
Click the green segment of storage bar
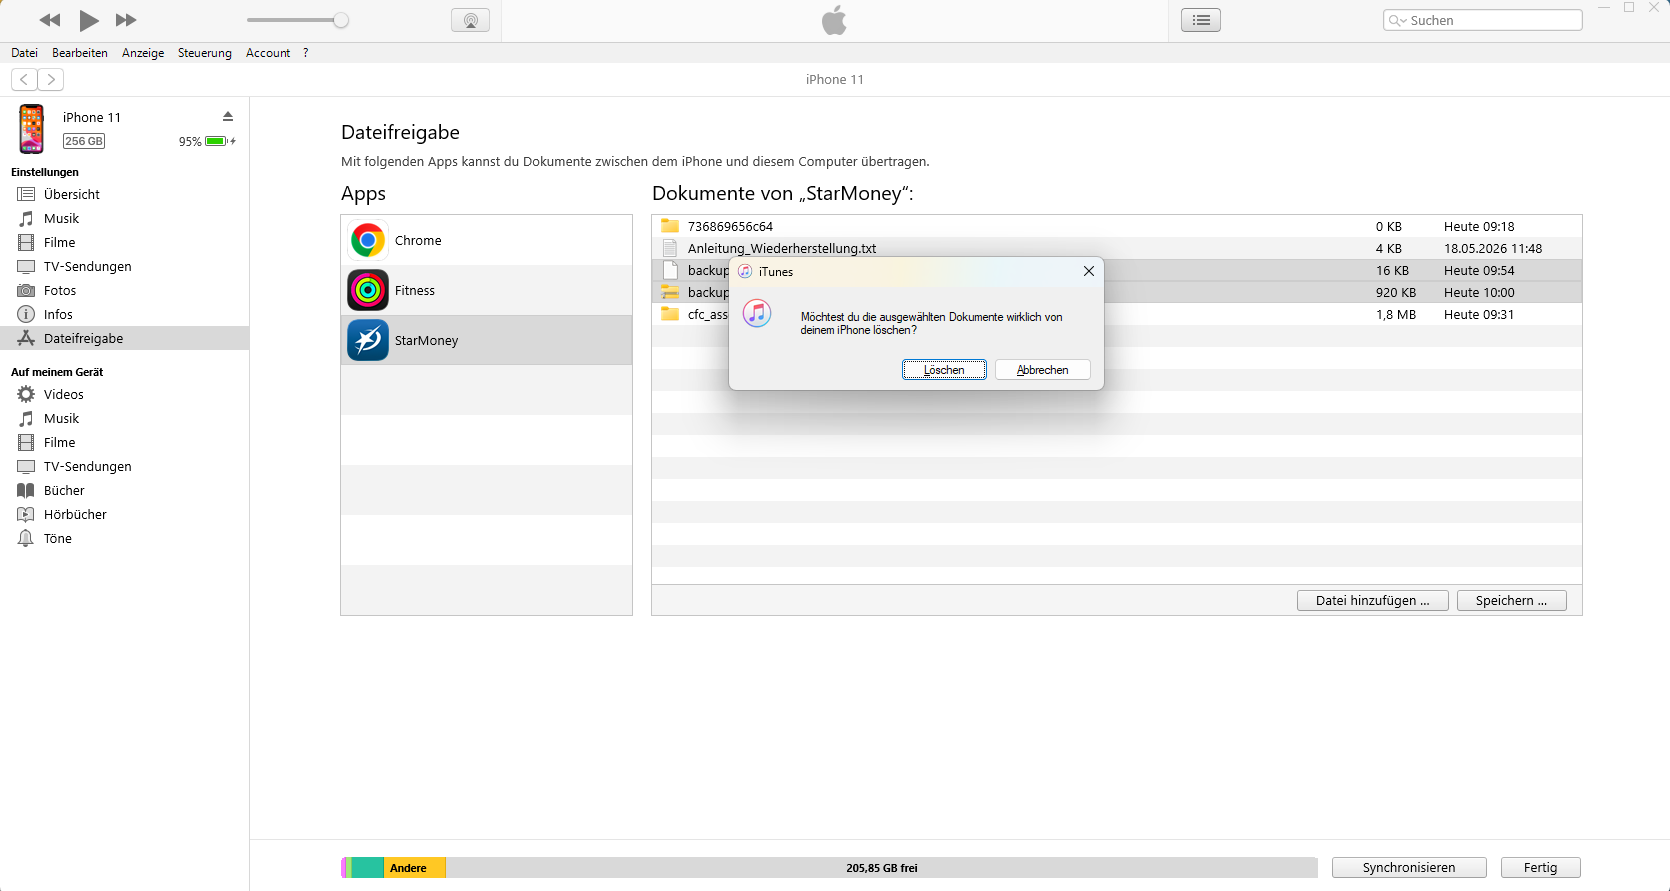[x=367, y=868]
